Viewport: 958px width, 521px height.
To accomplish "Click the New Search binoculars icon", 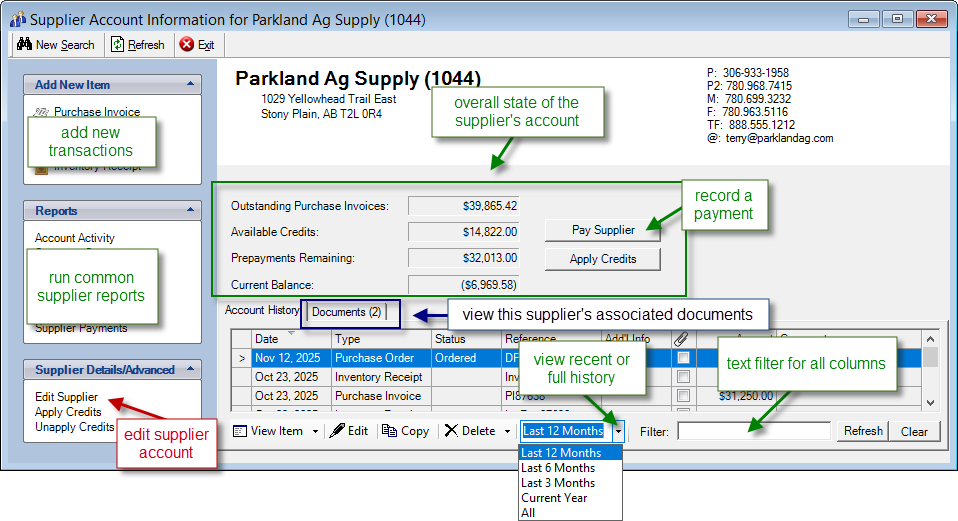I will click(x=24, y=44).
